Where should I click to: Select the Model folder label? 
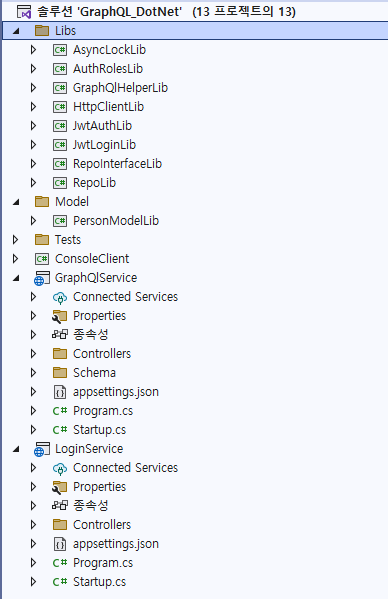click(72, 202)
